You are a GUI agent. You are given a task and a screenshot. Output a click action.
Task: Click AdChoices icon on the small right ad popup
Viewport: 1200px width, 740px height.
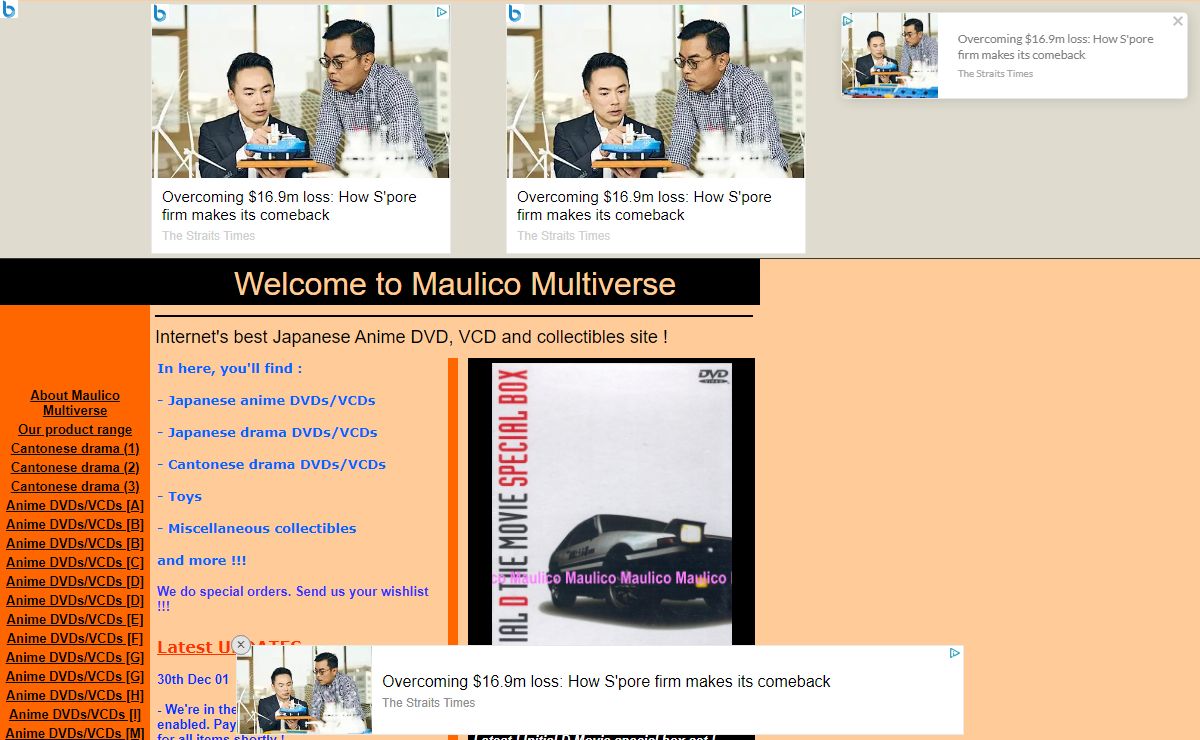click(x=848, y=20)
